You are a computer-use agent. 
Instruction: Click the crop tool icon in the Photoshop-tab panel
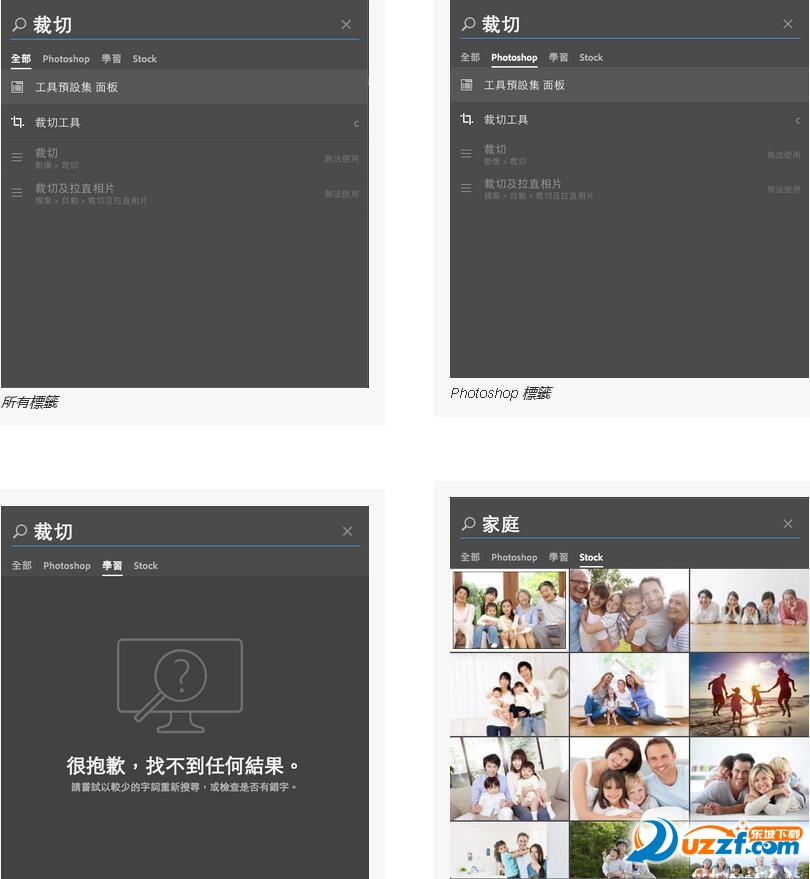467,120
